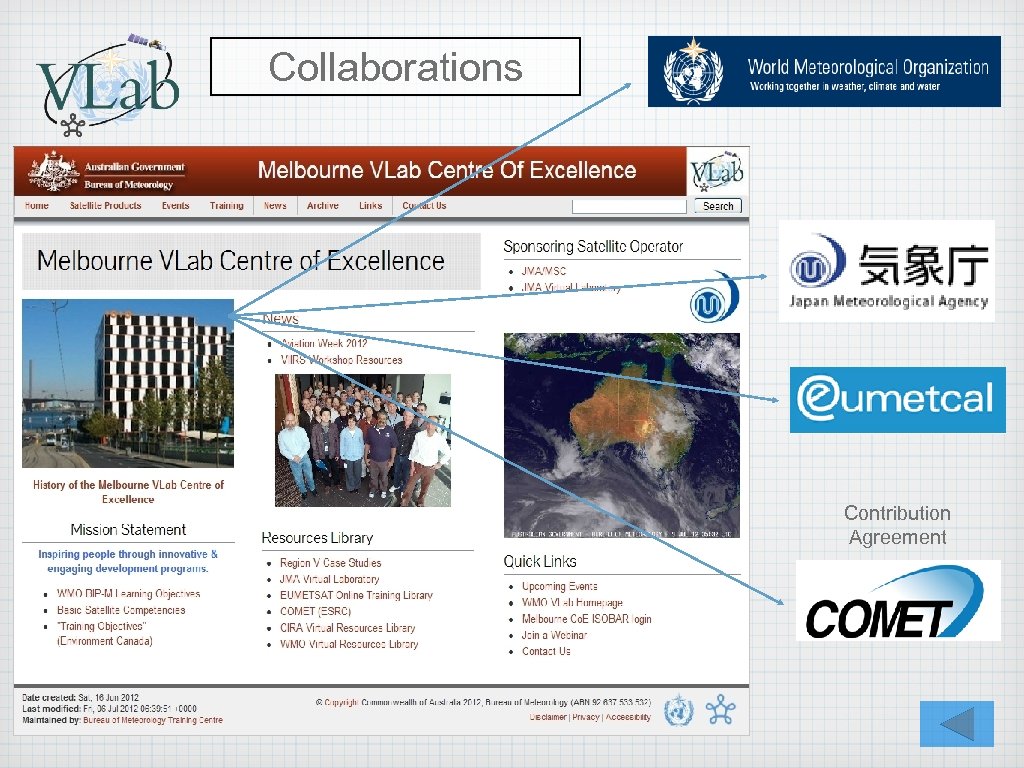Image resolution: width=1024 pixels, height=768 pixels.
Task: Open the News menu item
Action: pos(275,206)
